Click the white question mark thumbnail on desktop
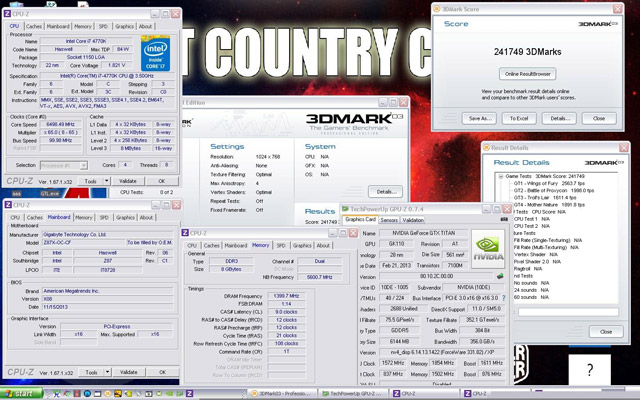Viewport: 640px width, 400px height. (x=589, y=370)
